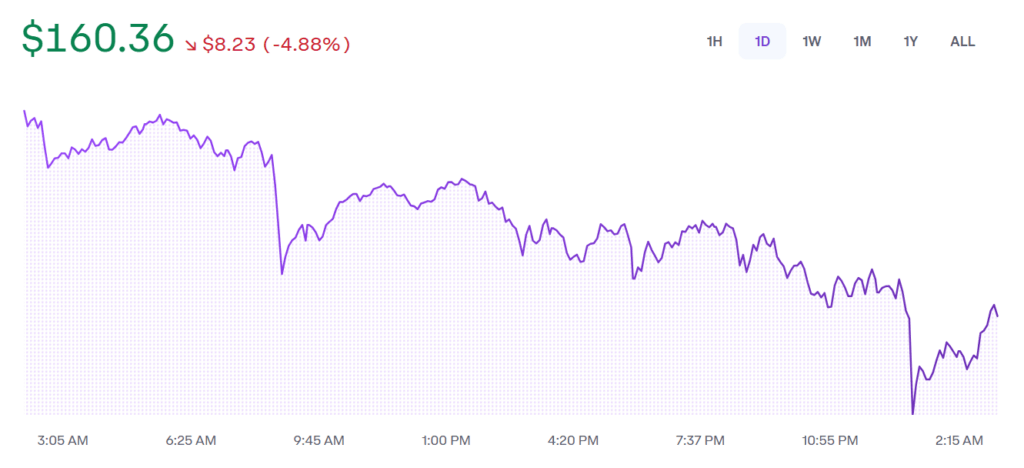Pick the 4:20 PM time marker
Screen dimensions: 1024x468
pos(574,440)
